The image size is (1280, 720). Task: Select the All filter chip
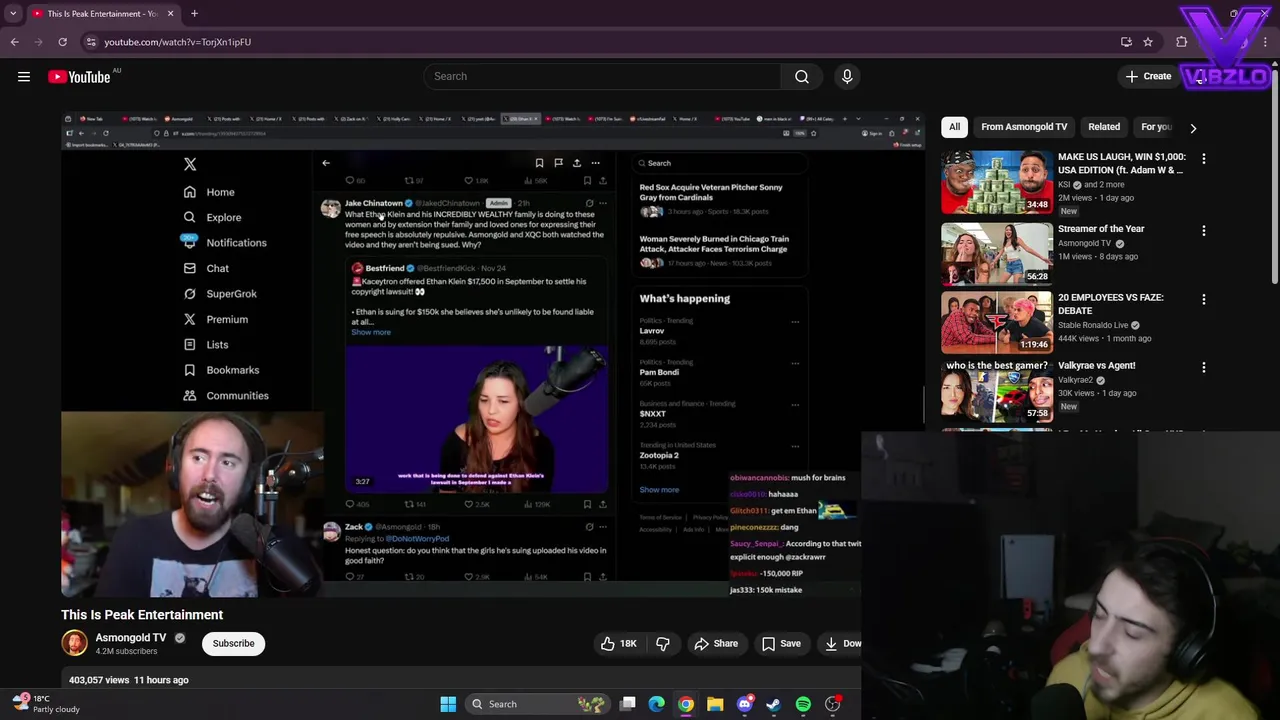pyautogui.click(x=954, y=127)
